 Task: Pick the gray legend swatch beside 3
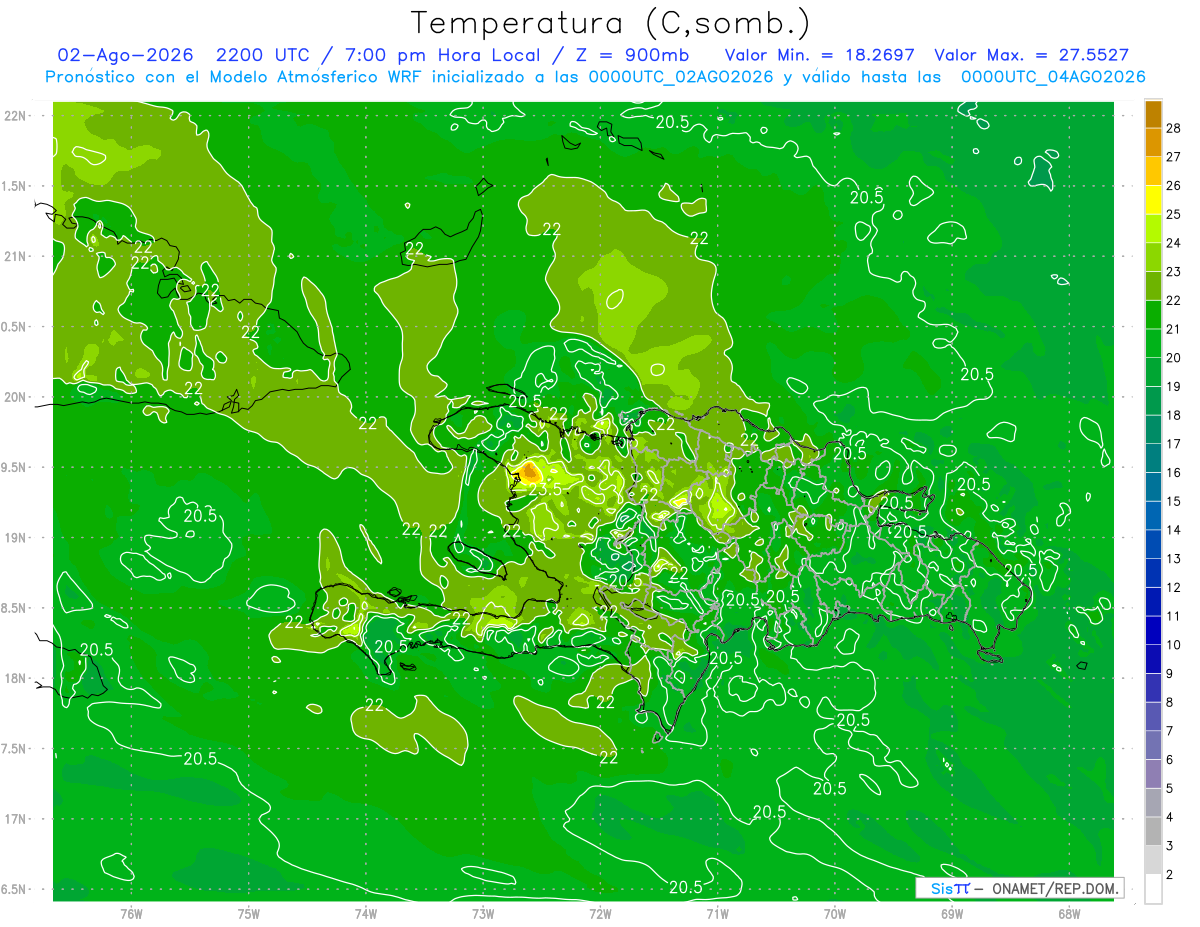click(x=1153, y=832)
